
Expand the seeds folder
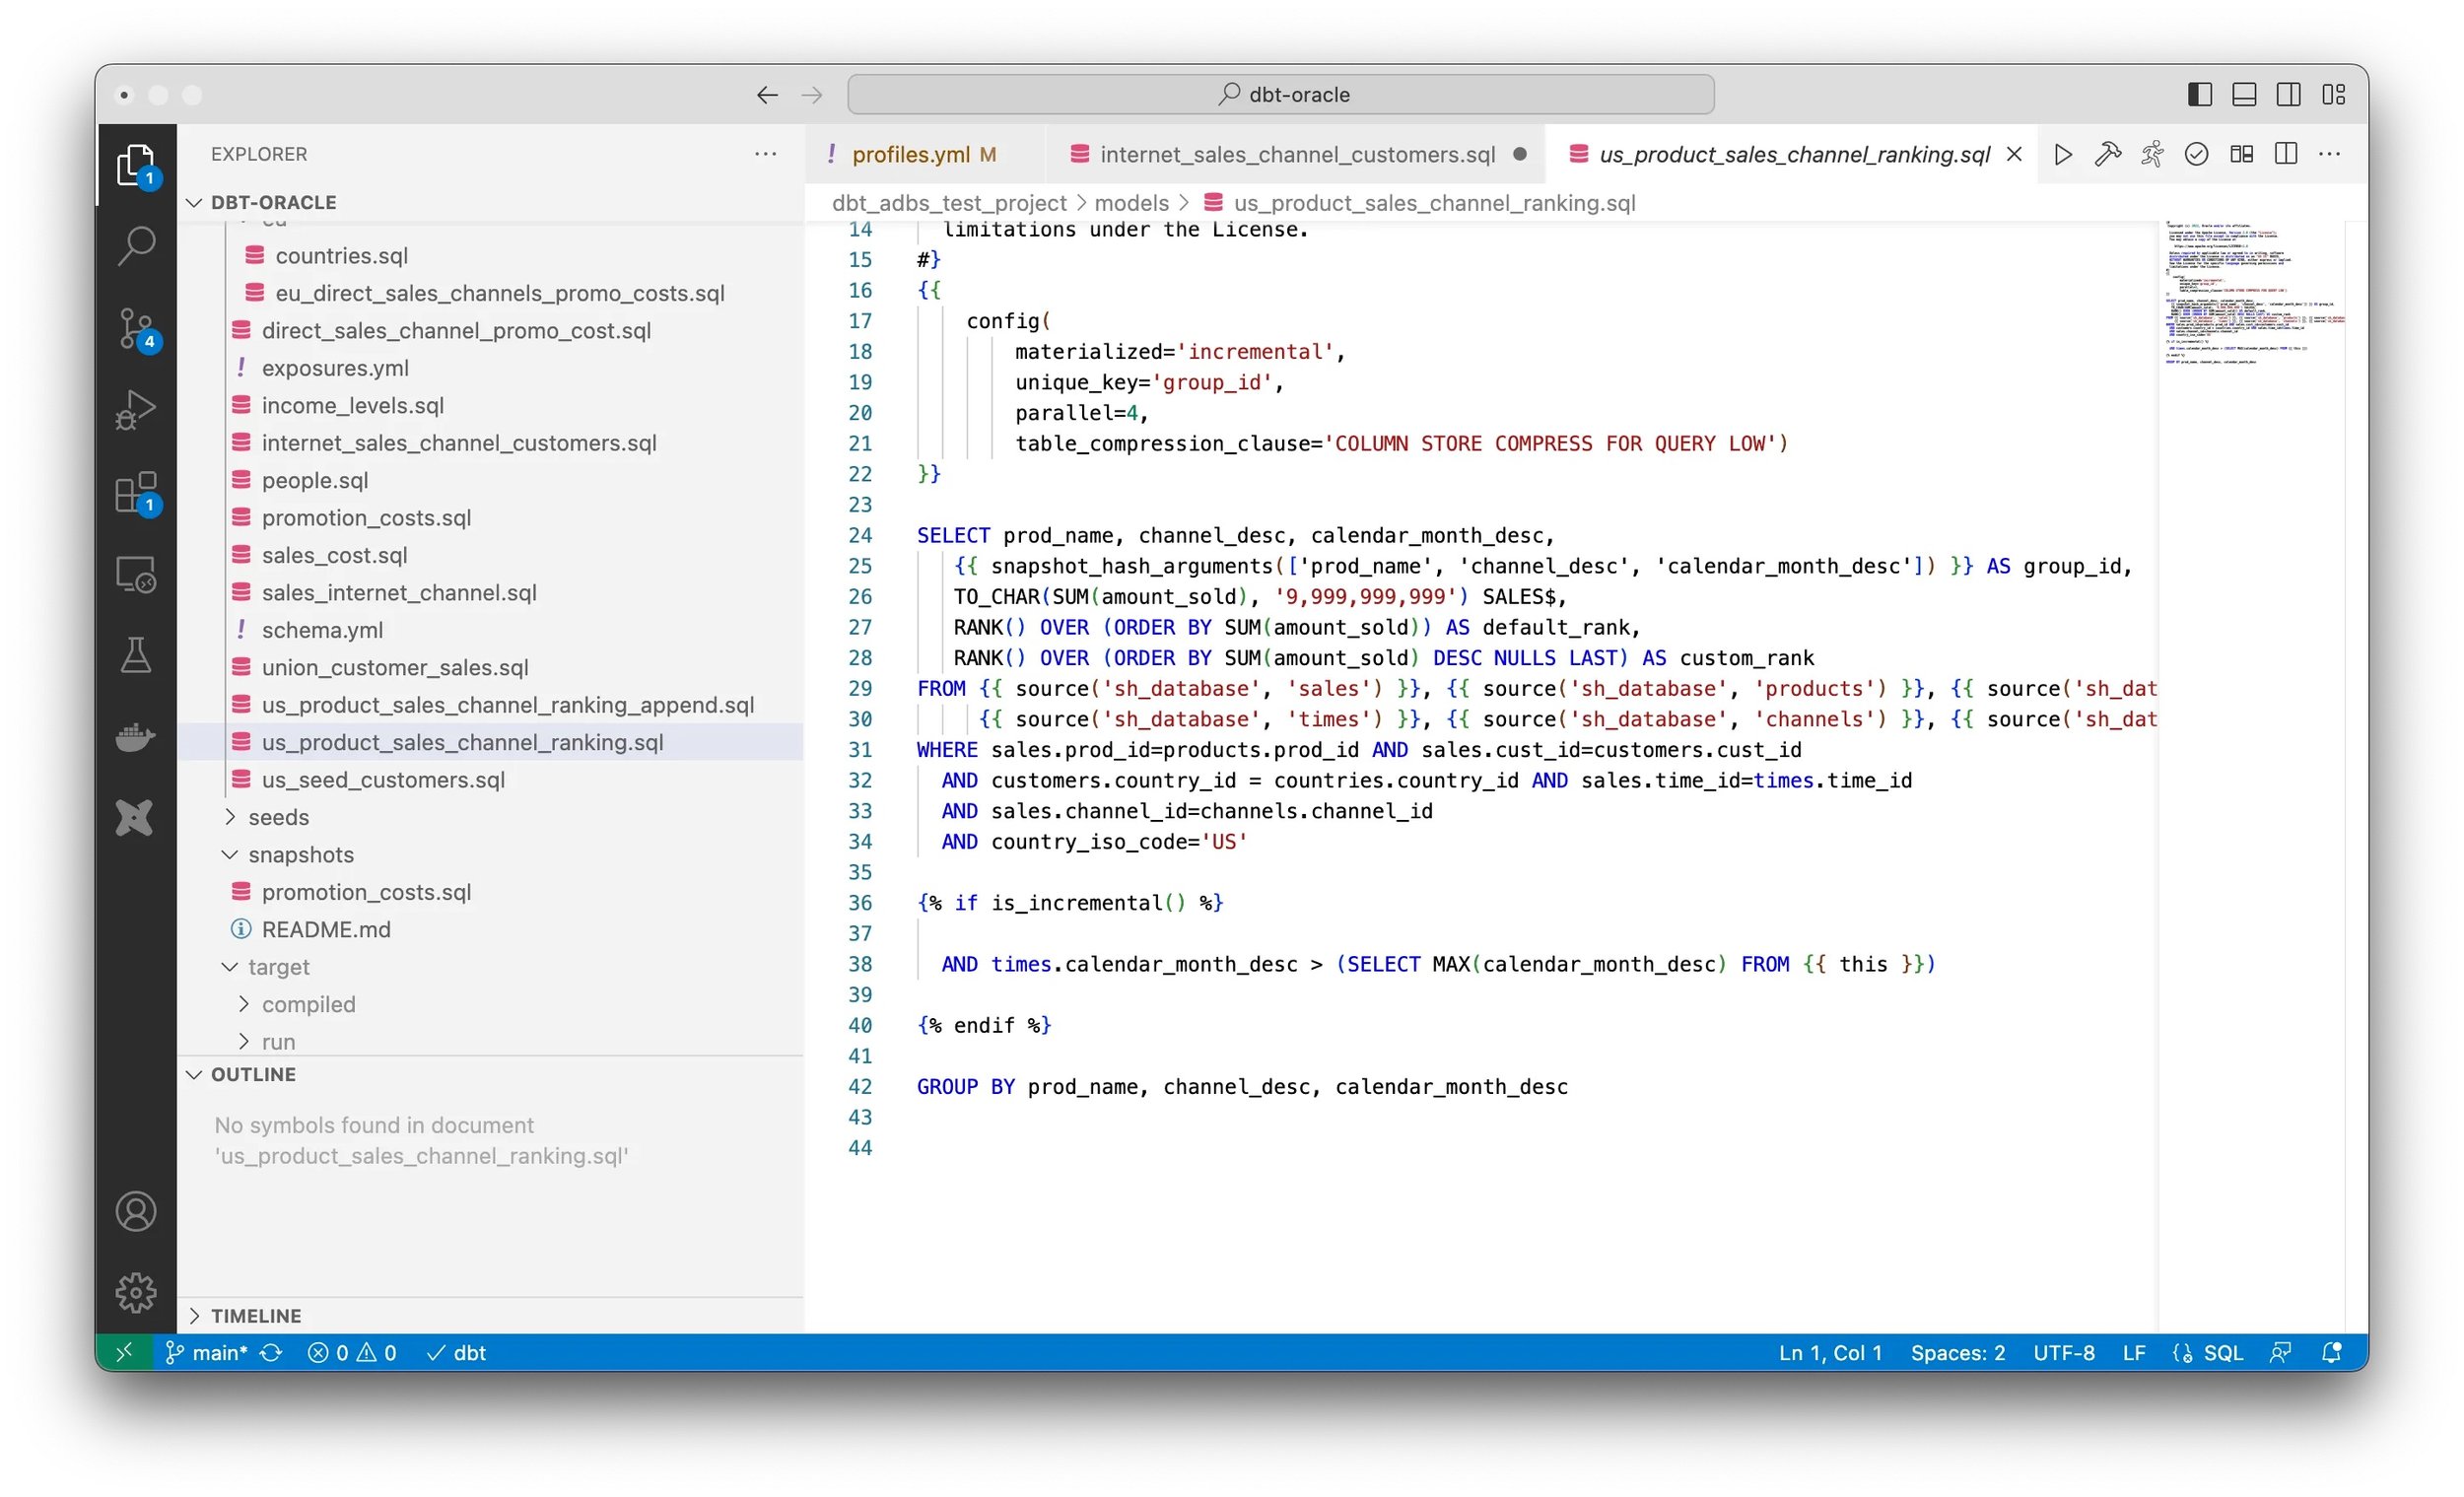click(x=278, y=817)
